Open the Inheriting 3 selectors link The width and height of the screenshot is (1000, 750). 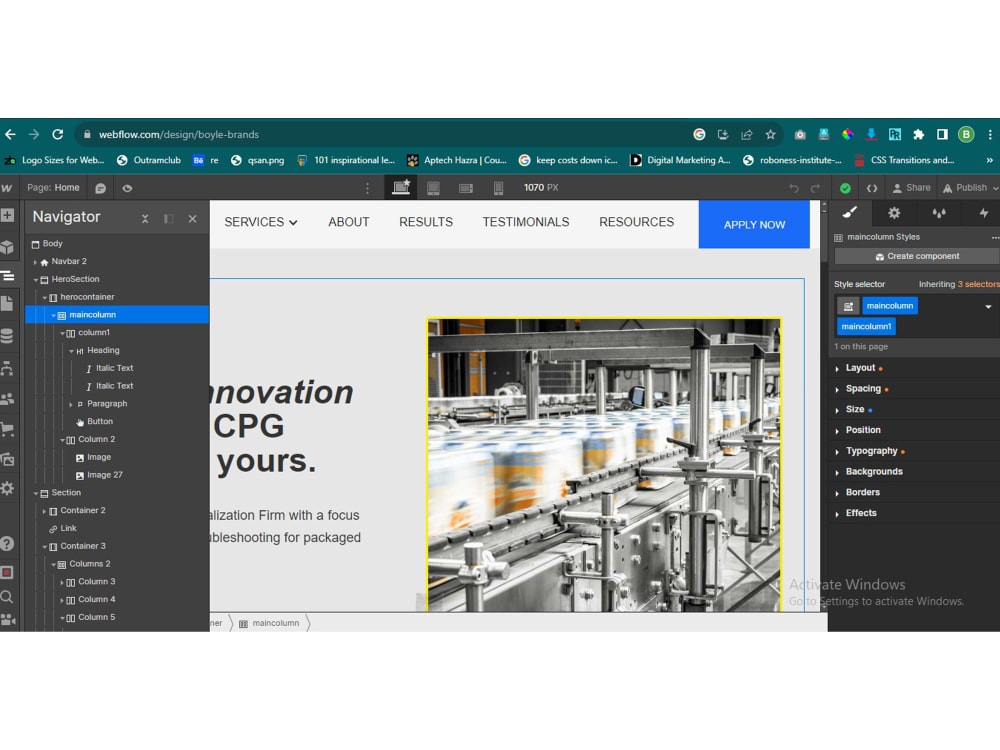pyautogui.click(x=978, y=284)
